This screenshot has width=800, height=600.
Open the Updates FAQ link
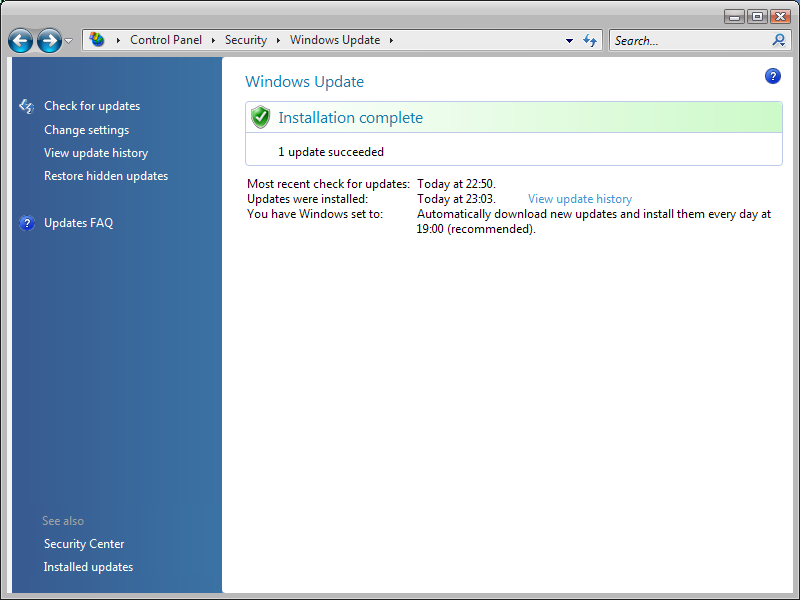coord(79,222)
